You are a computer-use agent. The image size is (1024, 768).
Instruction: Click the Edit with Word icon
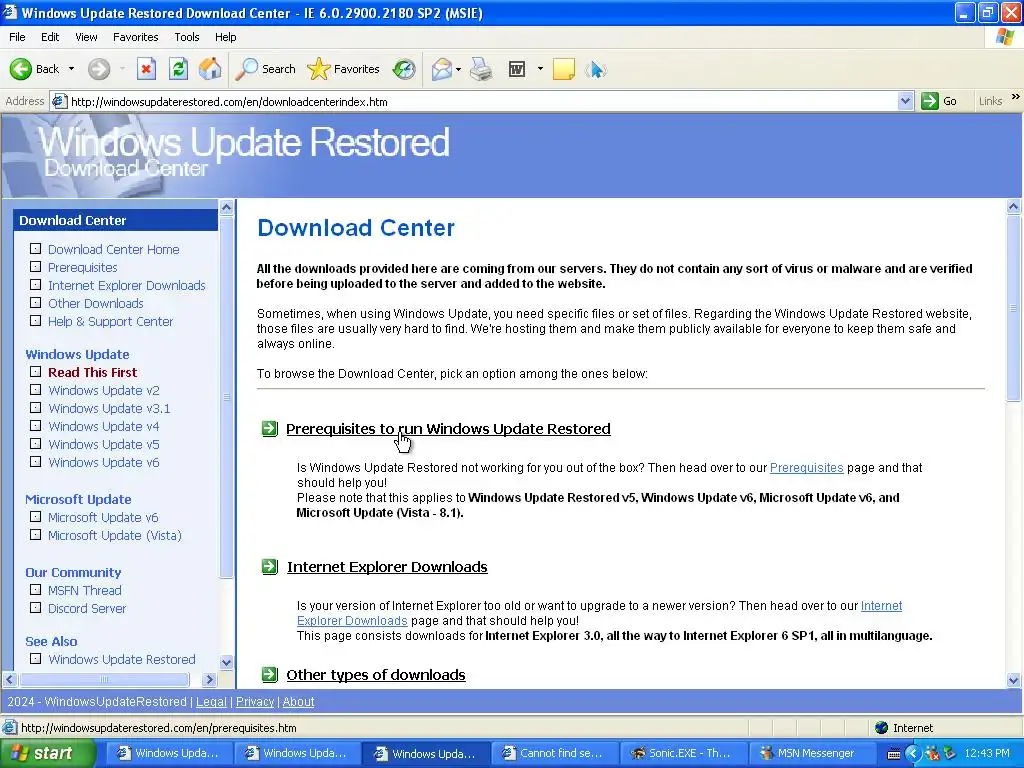(517, 69)
